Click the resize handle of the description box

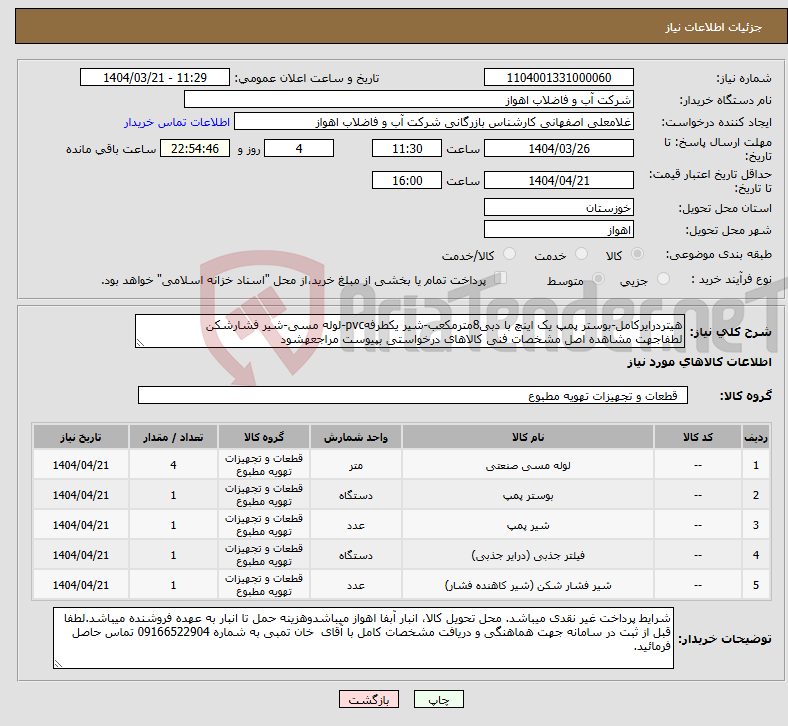tap(140, 343)
